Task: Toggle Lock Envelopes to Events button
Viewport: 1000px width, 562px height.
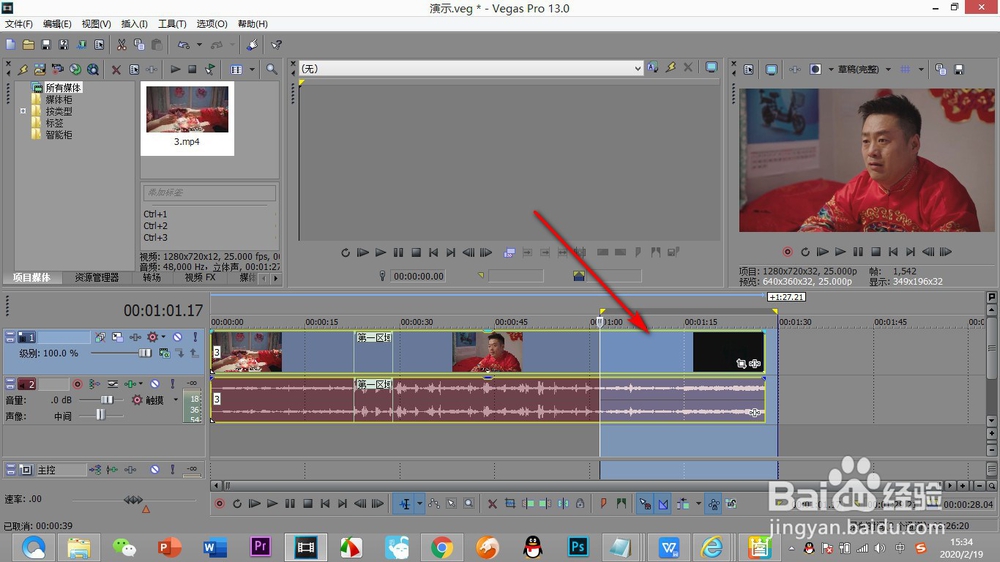Action: pyautogui.click(x=714, y=504)
